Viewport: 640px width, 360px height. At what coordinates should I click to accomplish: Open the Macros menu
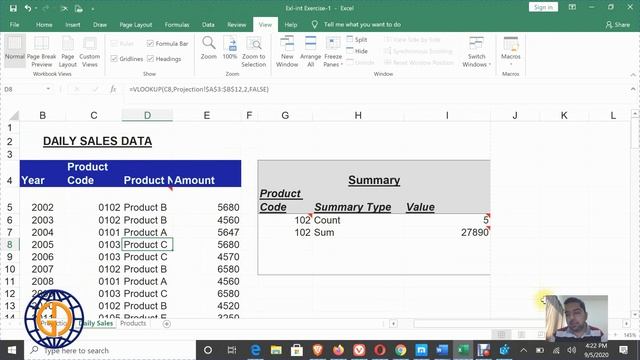[x=511, y=52]
